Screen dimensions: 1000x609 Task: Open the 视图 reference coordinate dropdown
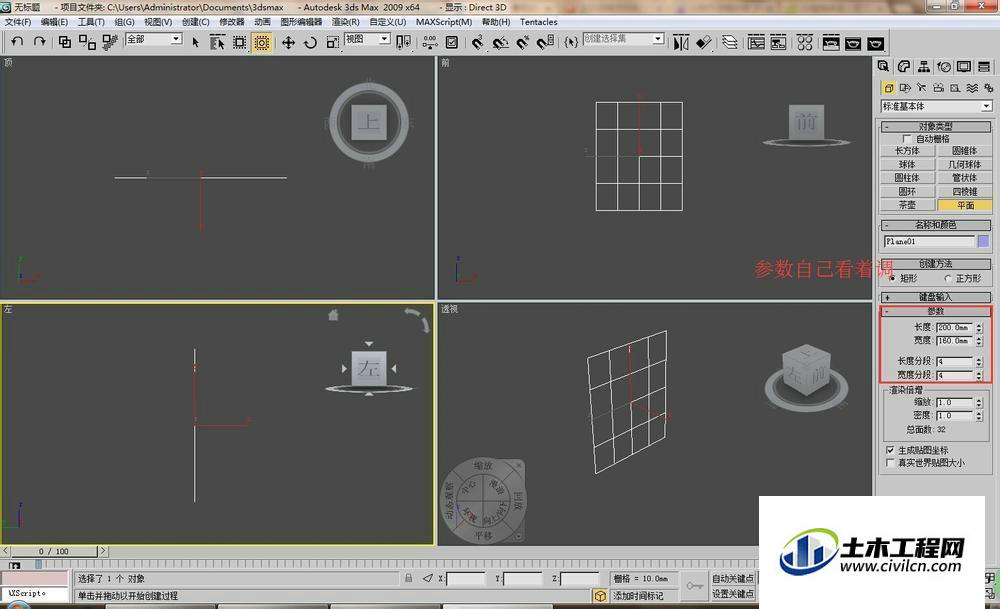367,39
